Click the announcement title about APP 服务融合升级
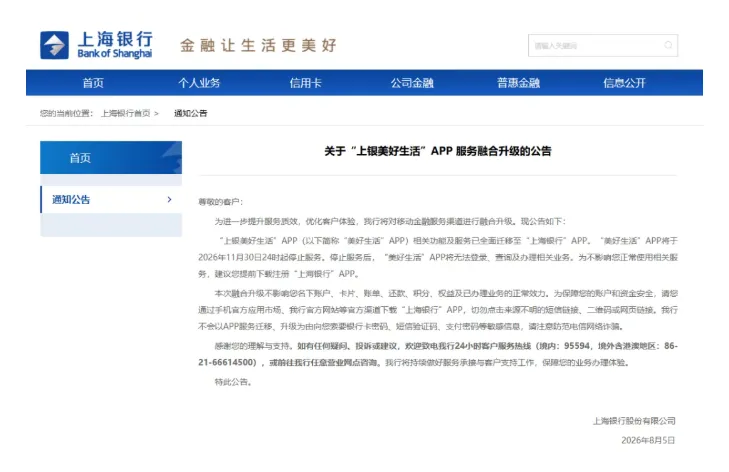 click(437, 151)
